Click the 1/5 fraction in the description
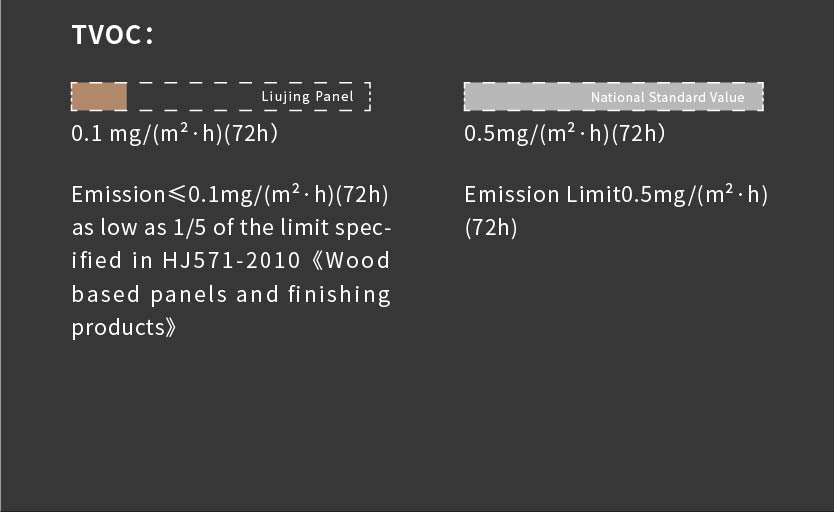Screen dimensions: 834x512 pyautogui.click(x=192, y=228)
